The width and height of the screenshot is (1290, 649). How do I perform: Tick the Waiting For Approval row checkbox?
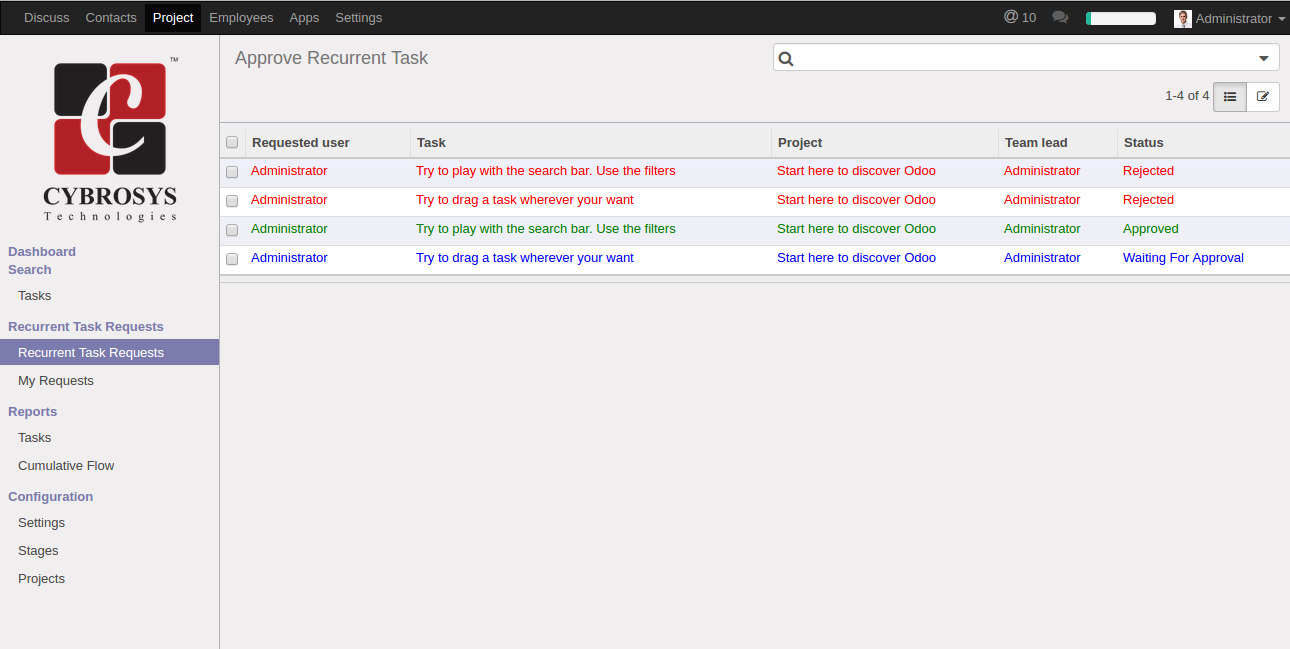[232, 259]
